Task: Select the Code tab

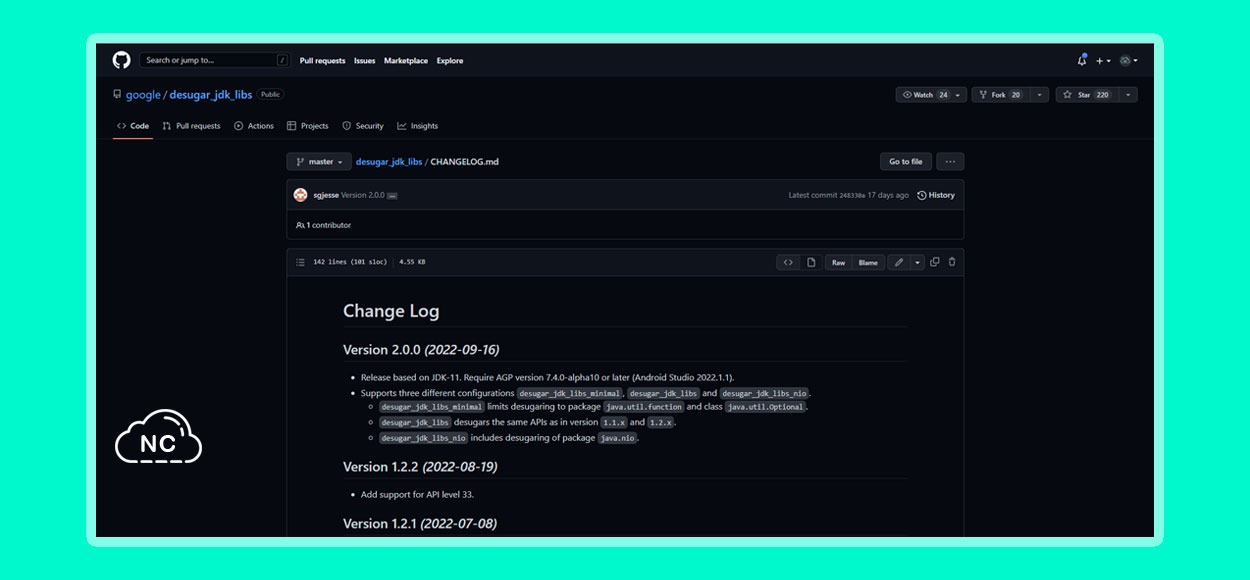Action: click(133, 126)
